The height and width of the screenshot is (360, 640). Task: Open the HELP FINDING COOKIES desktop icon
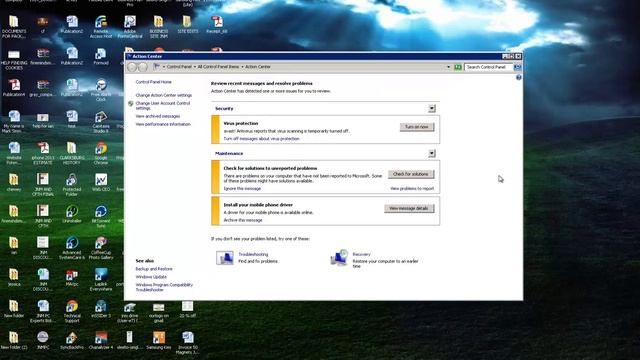click(x=14, y=58)
